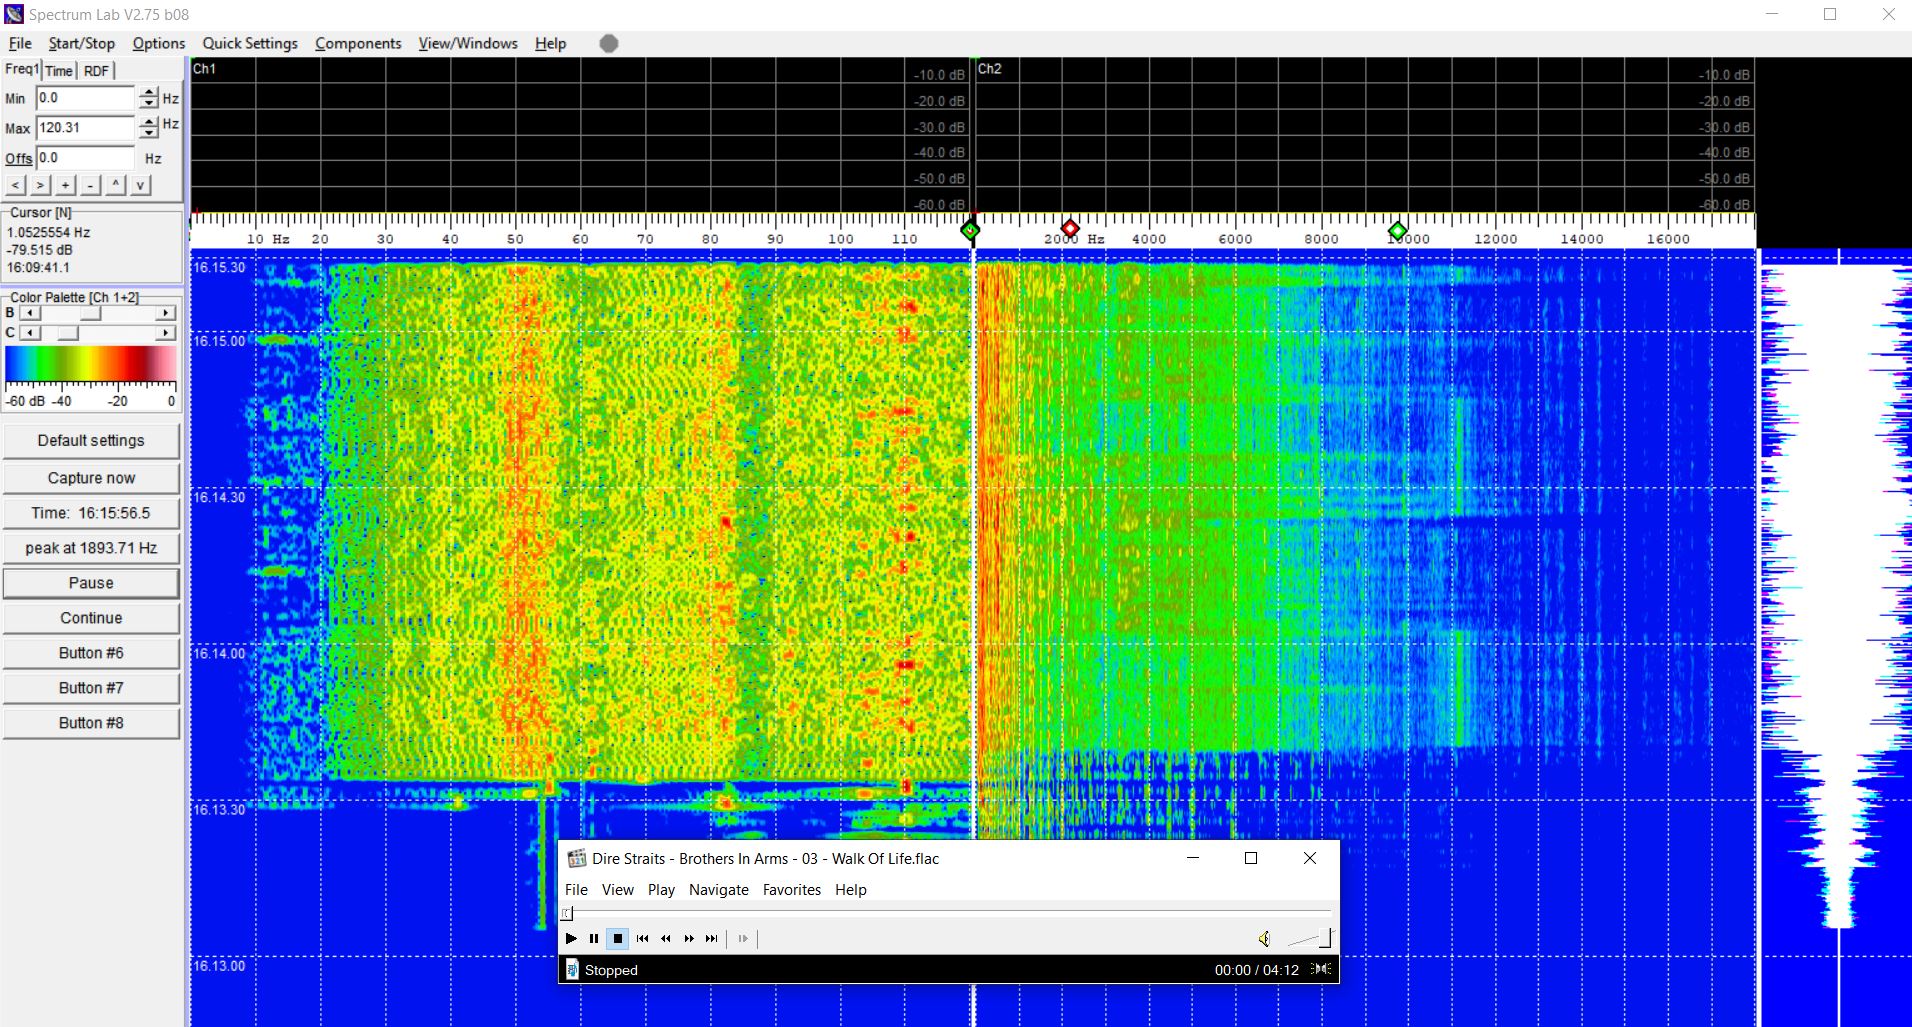Open the Quick Settings menu
This screenshot has width=1912, height=1027.
[x=250, y=43]
